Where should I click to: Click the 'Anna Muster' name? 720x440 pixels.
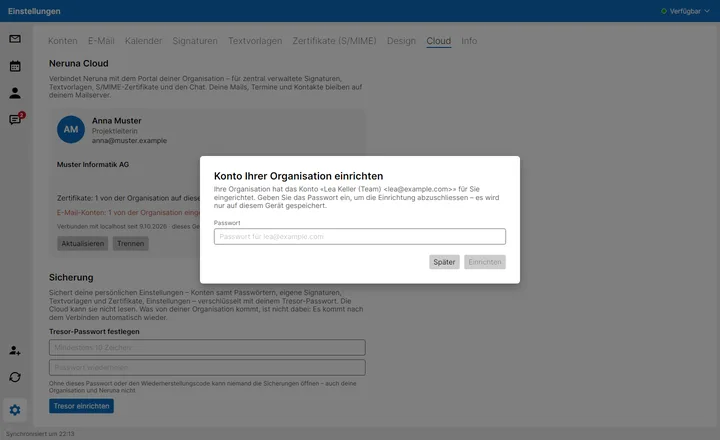[117, 121]
